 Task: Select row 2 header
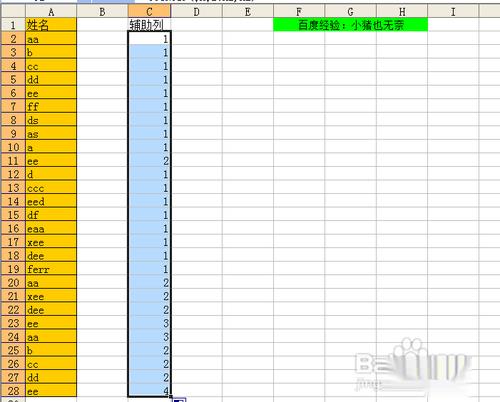[13, 39]
